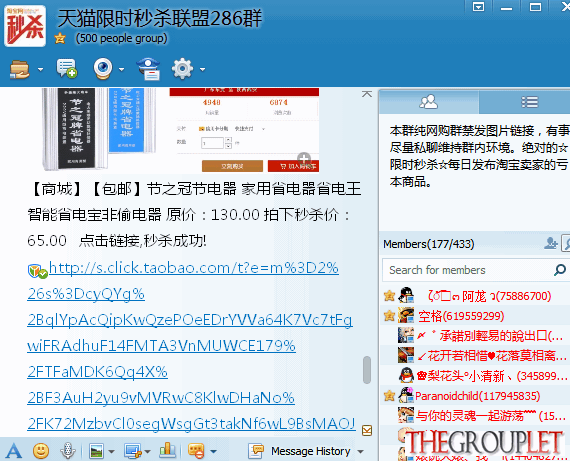Expand the message block dropdown arrow

pyautogui.click(x=213, y=452)
